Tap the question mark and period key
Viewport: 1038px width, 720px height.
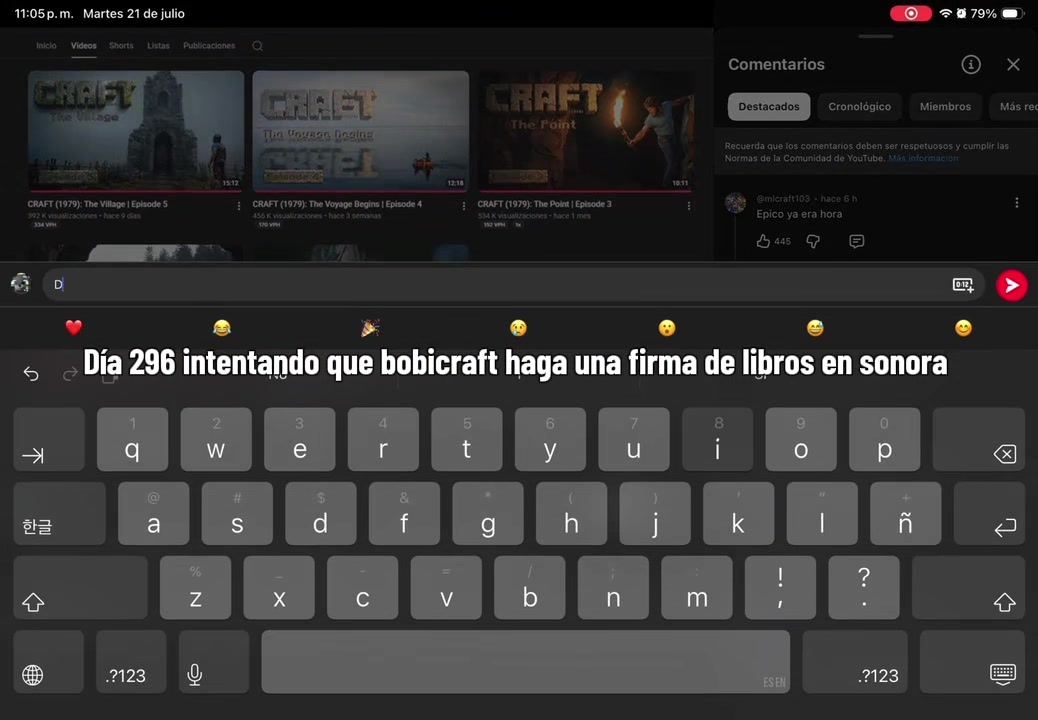(x=864, y=588)
